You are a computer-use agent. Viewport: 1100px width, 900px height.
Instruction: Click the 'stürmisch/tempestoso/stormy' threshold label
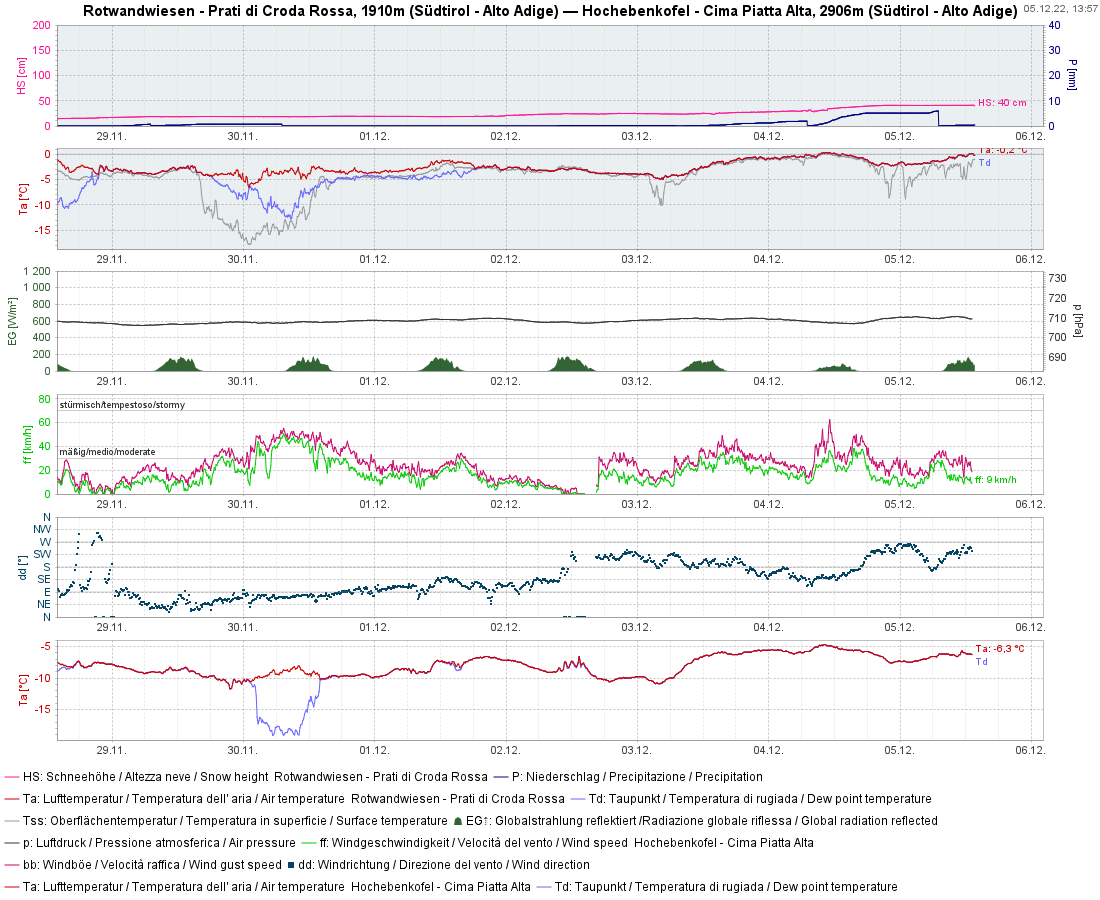click(122, 405)
